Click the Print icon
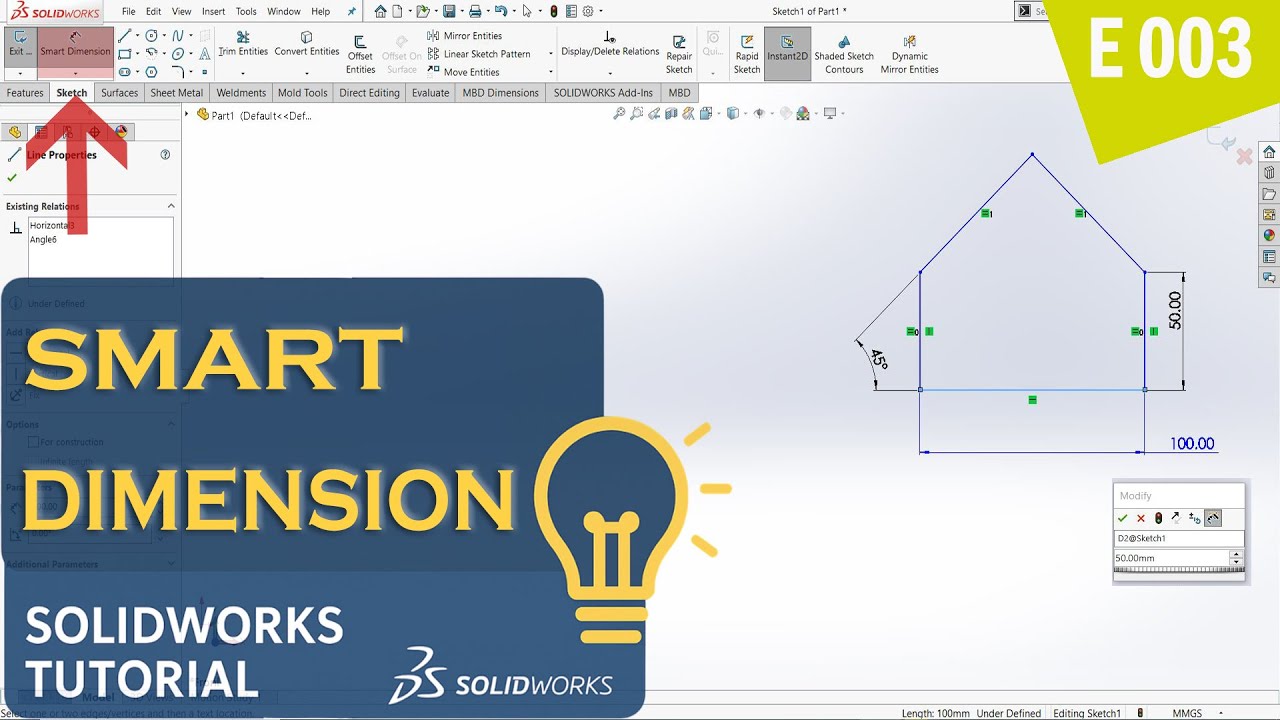The width and height of the screenshot is (1280, 720). pyautogui.click(x=475, y=11)
